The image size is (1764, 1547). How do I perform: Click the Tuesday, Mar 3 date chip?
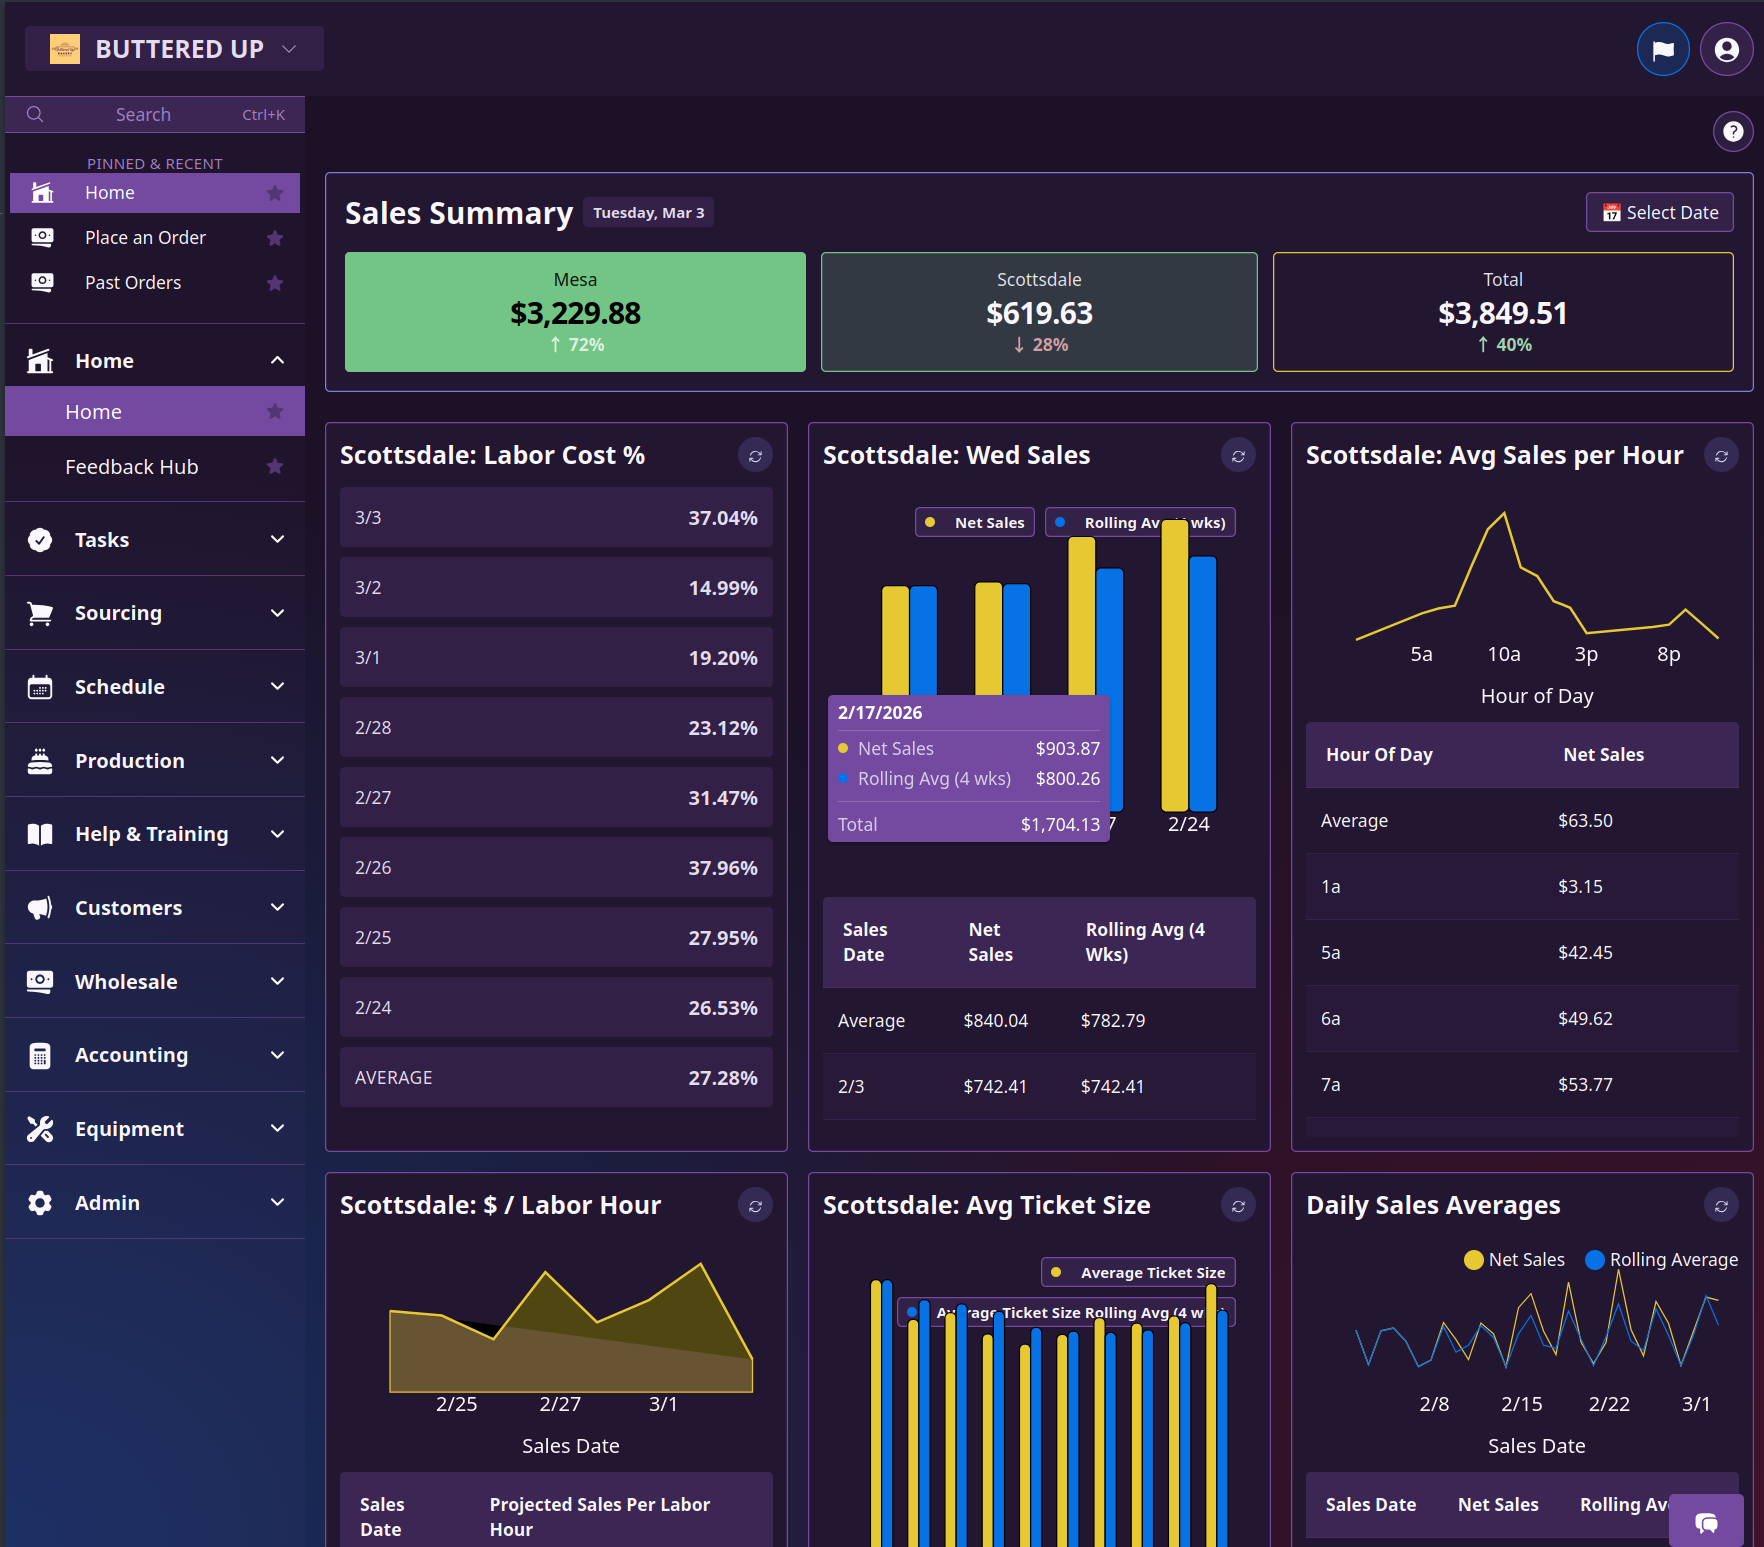[x=648, y=212]
